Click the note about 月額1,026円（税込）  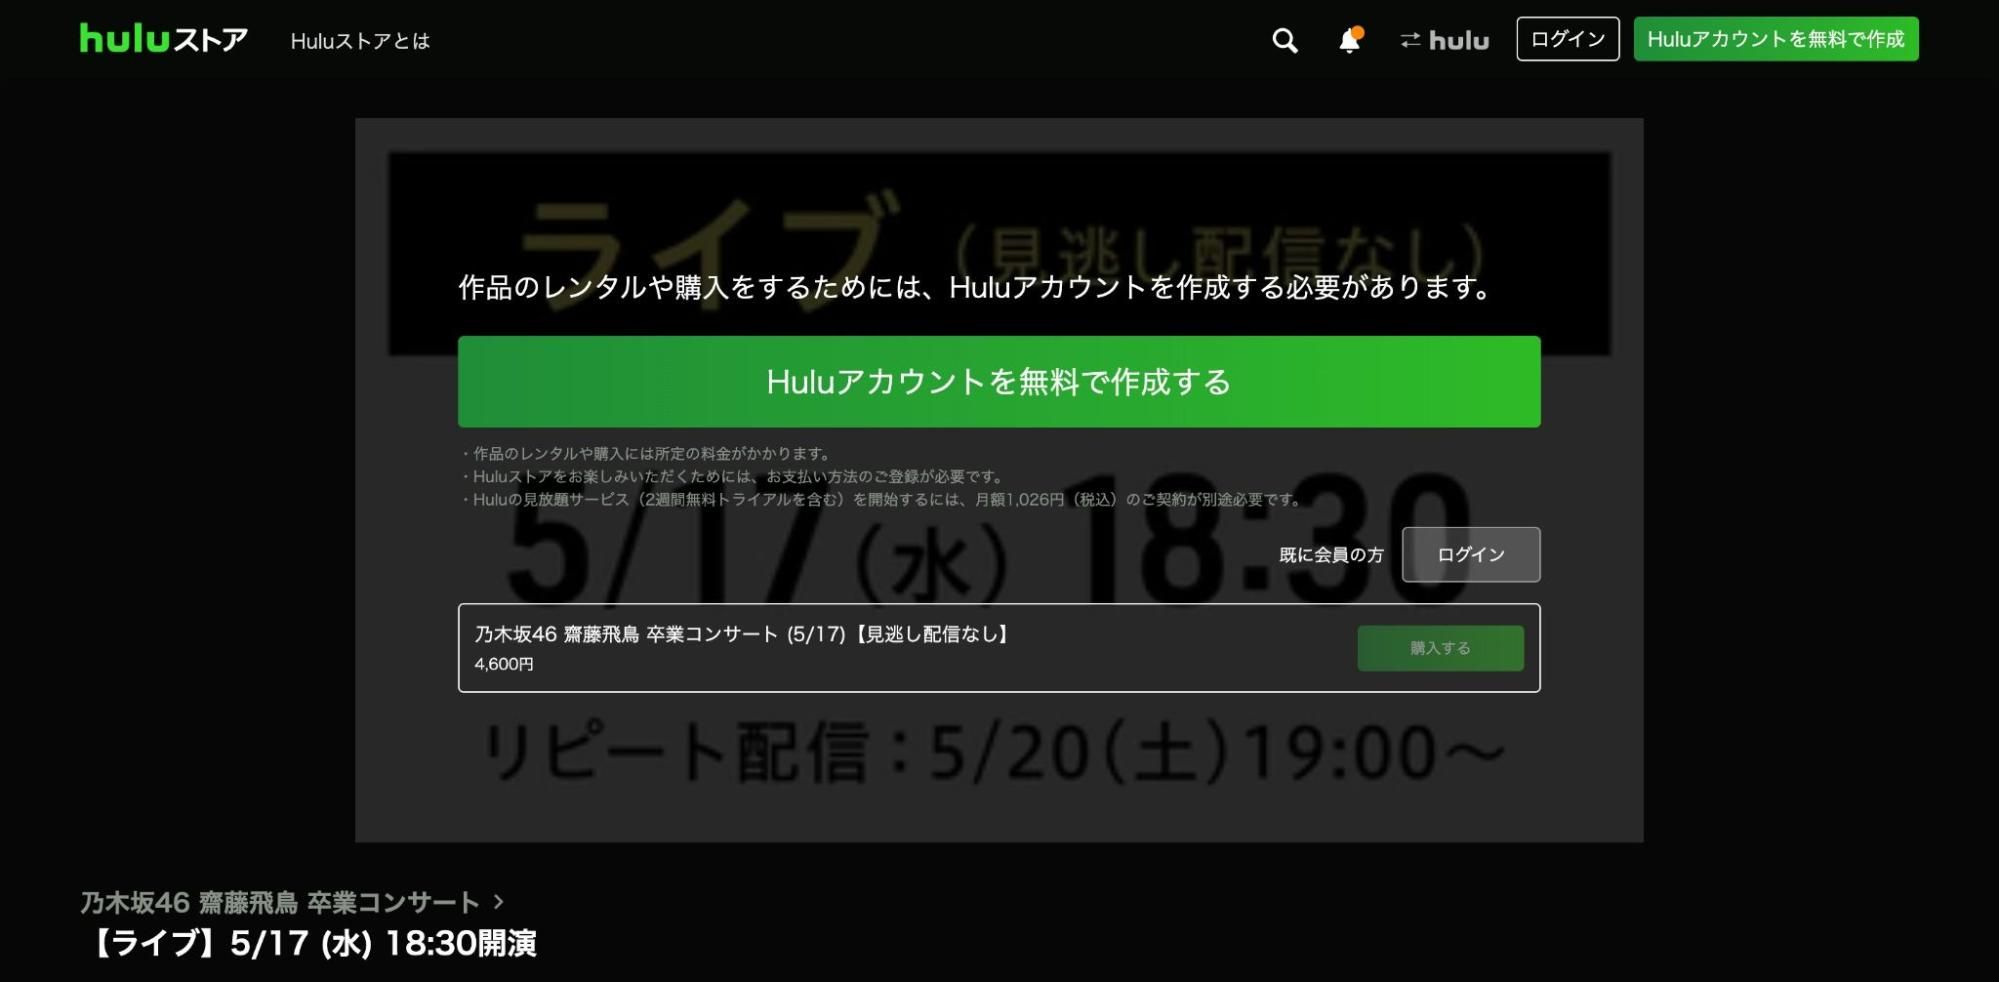882,500
